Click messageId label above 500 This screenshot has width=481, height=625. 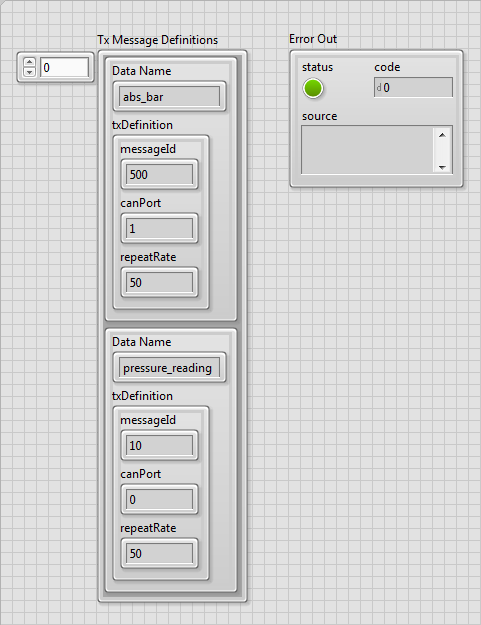click(x=148, y=149)
